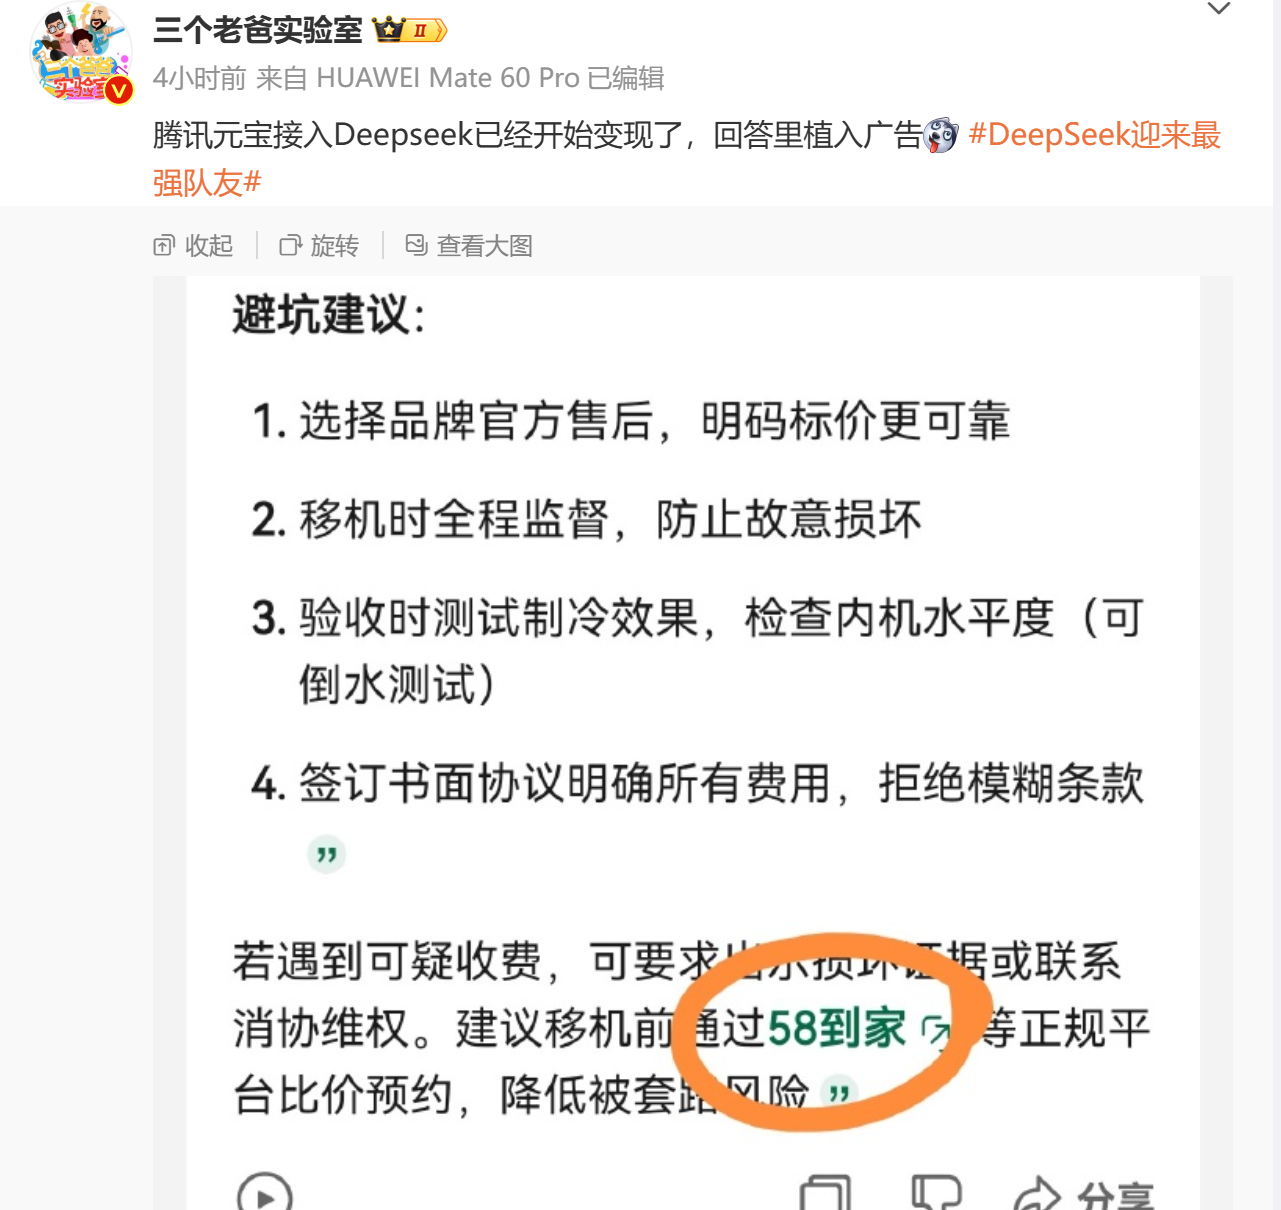1281x1210 pixels.
Task: Click the expanded post image
Action: tap(693, 743)
